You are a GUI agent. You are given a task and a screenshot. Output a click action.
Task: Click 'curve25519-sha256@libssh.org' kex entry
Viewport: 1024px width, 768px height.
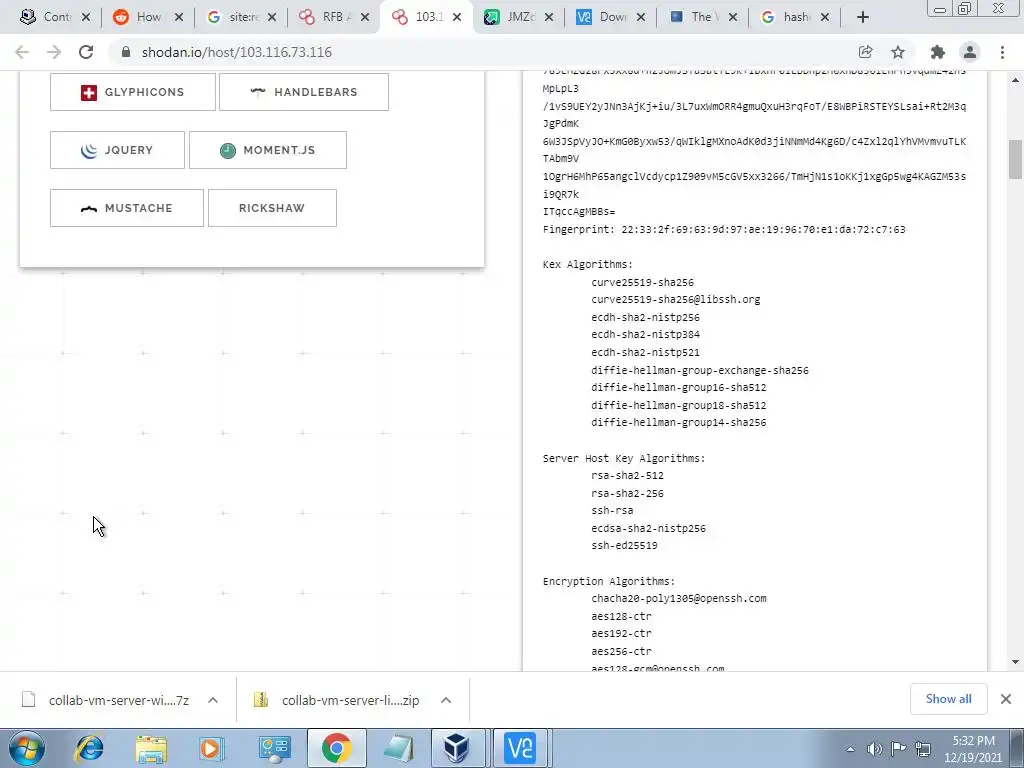click(x=675, y=300)
